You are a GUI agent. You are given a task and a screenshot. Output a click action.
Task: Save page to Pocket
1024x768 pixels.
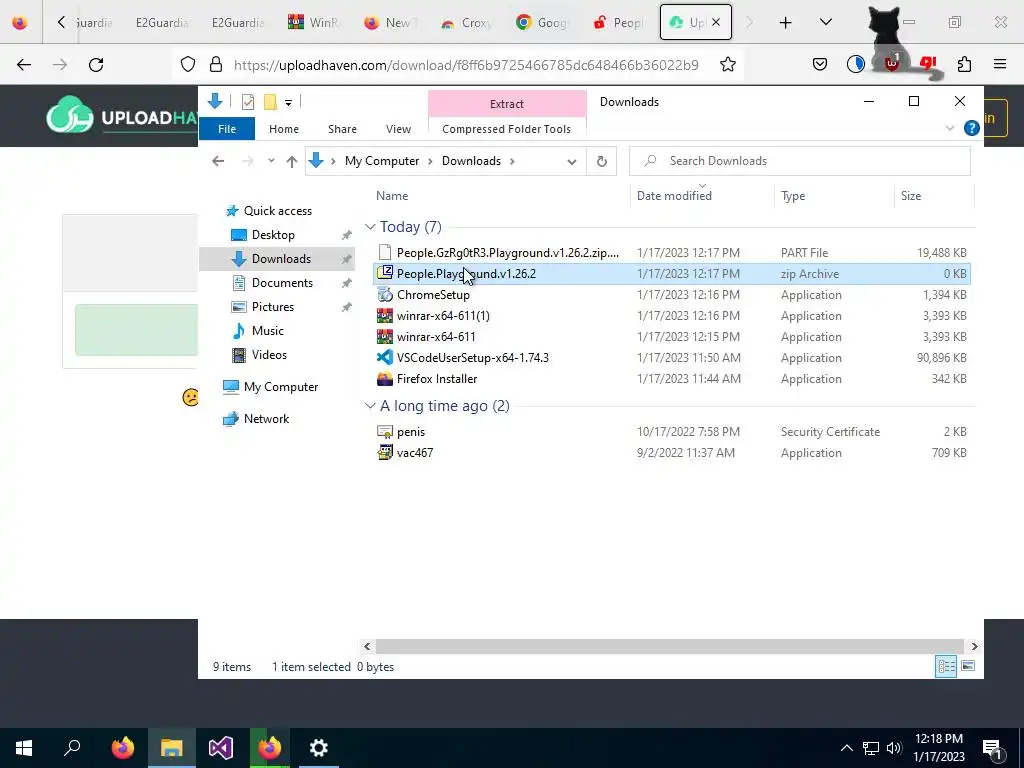(x=820, y=65)
